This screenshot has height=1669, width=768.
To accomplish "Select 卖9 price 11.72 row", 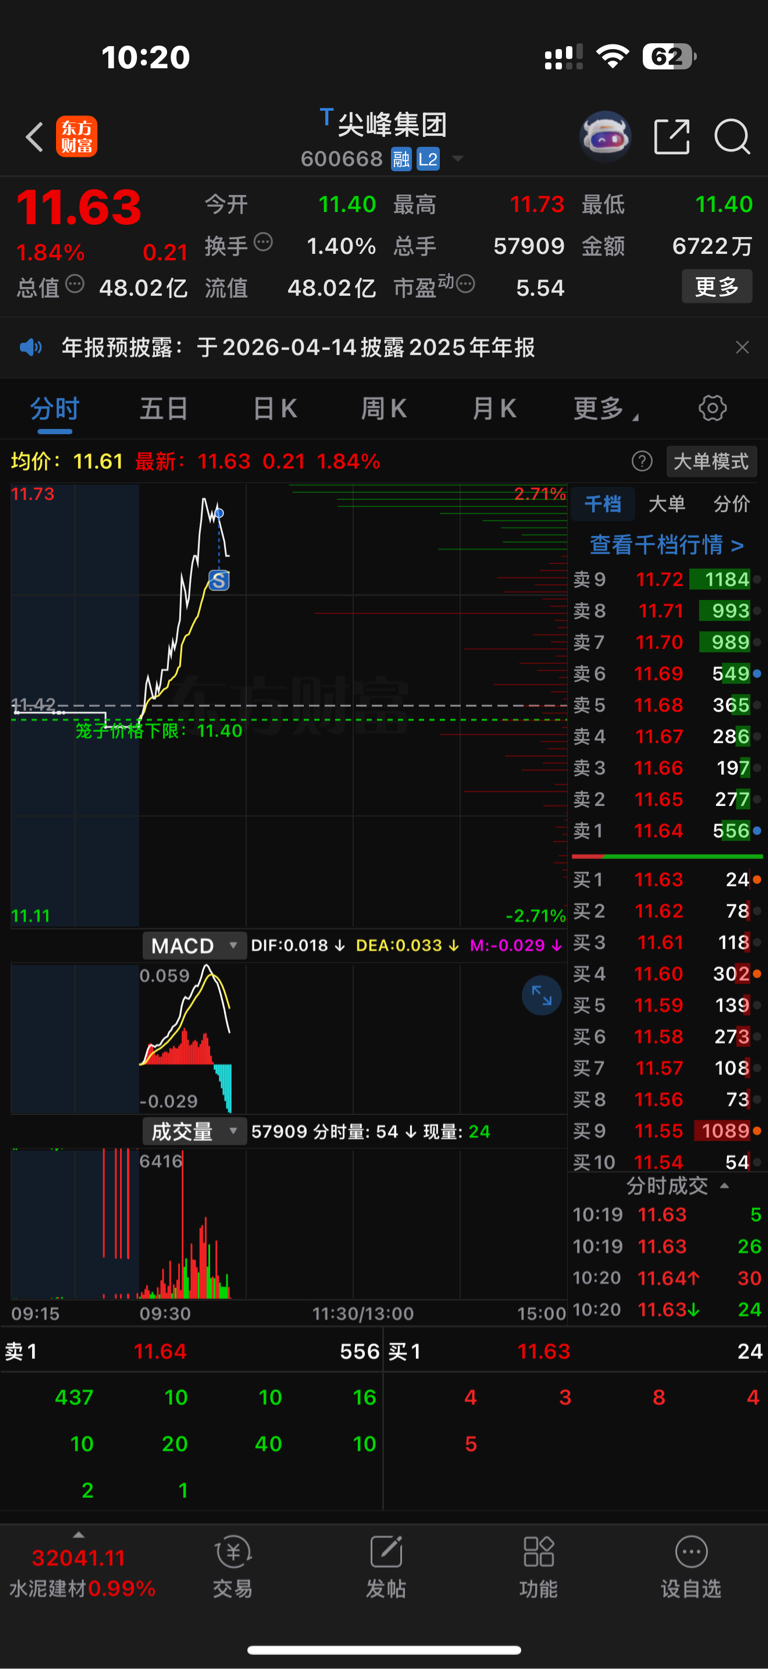I will pos(667,579).
